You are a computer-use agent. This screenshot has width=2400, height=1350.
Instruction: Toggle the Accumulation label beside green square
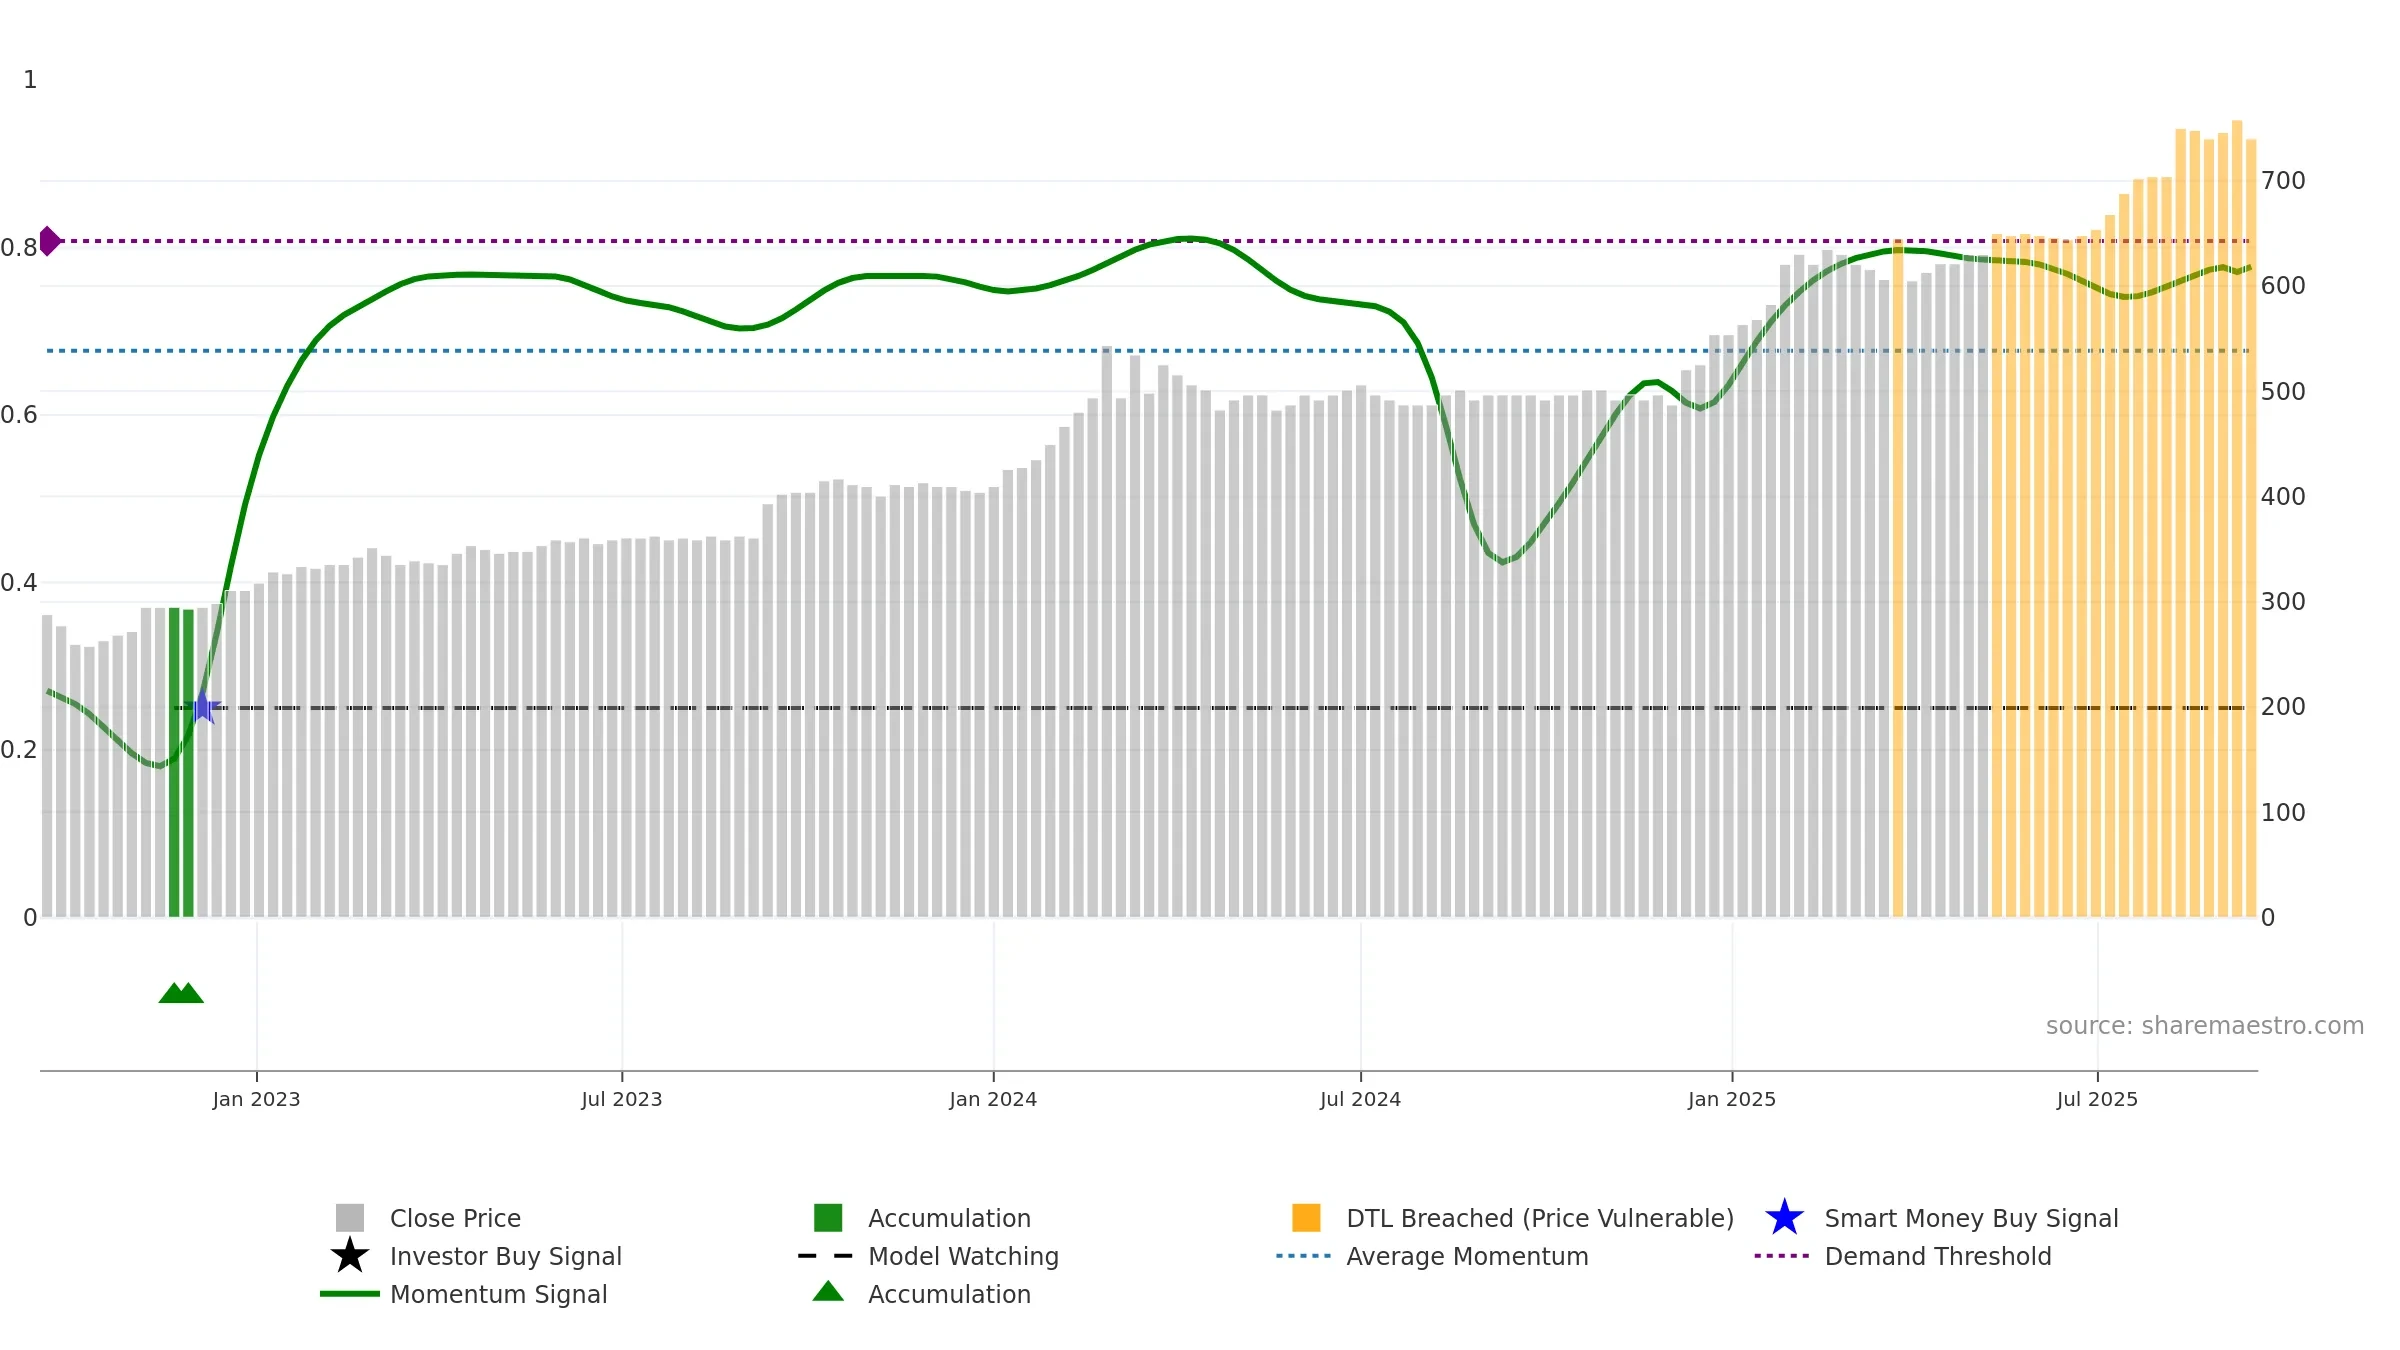(x=949, y=1218)
